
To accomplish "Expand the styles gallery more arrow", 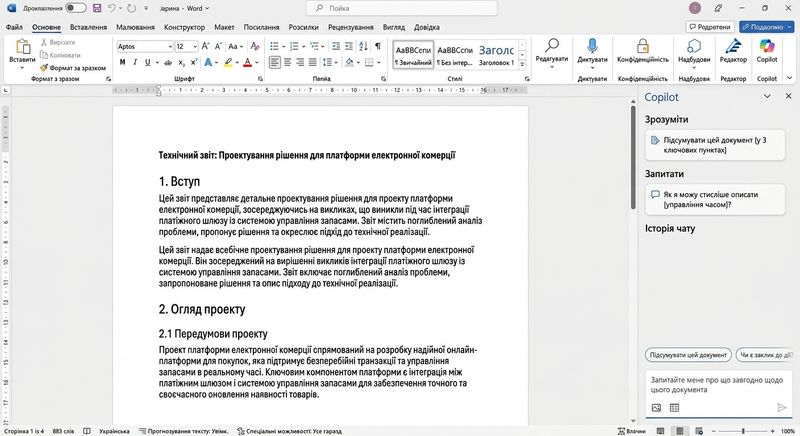I will tap(522, 65).
